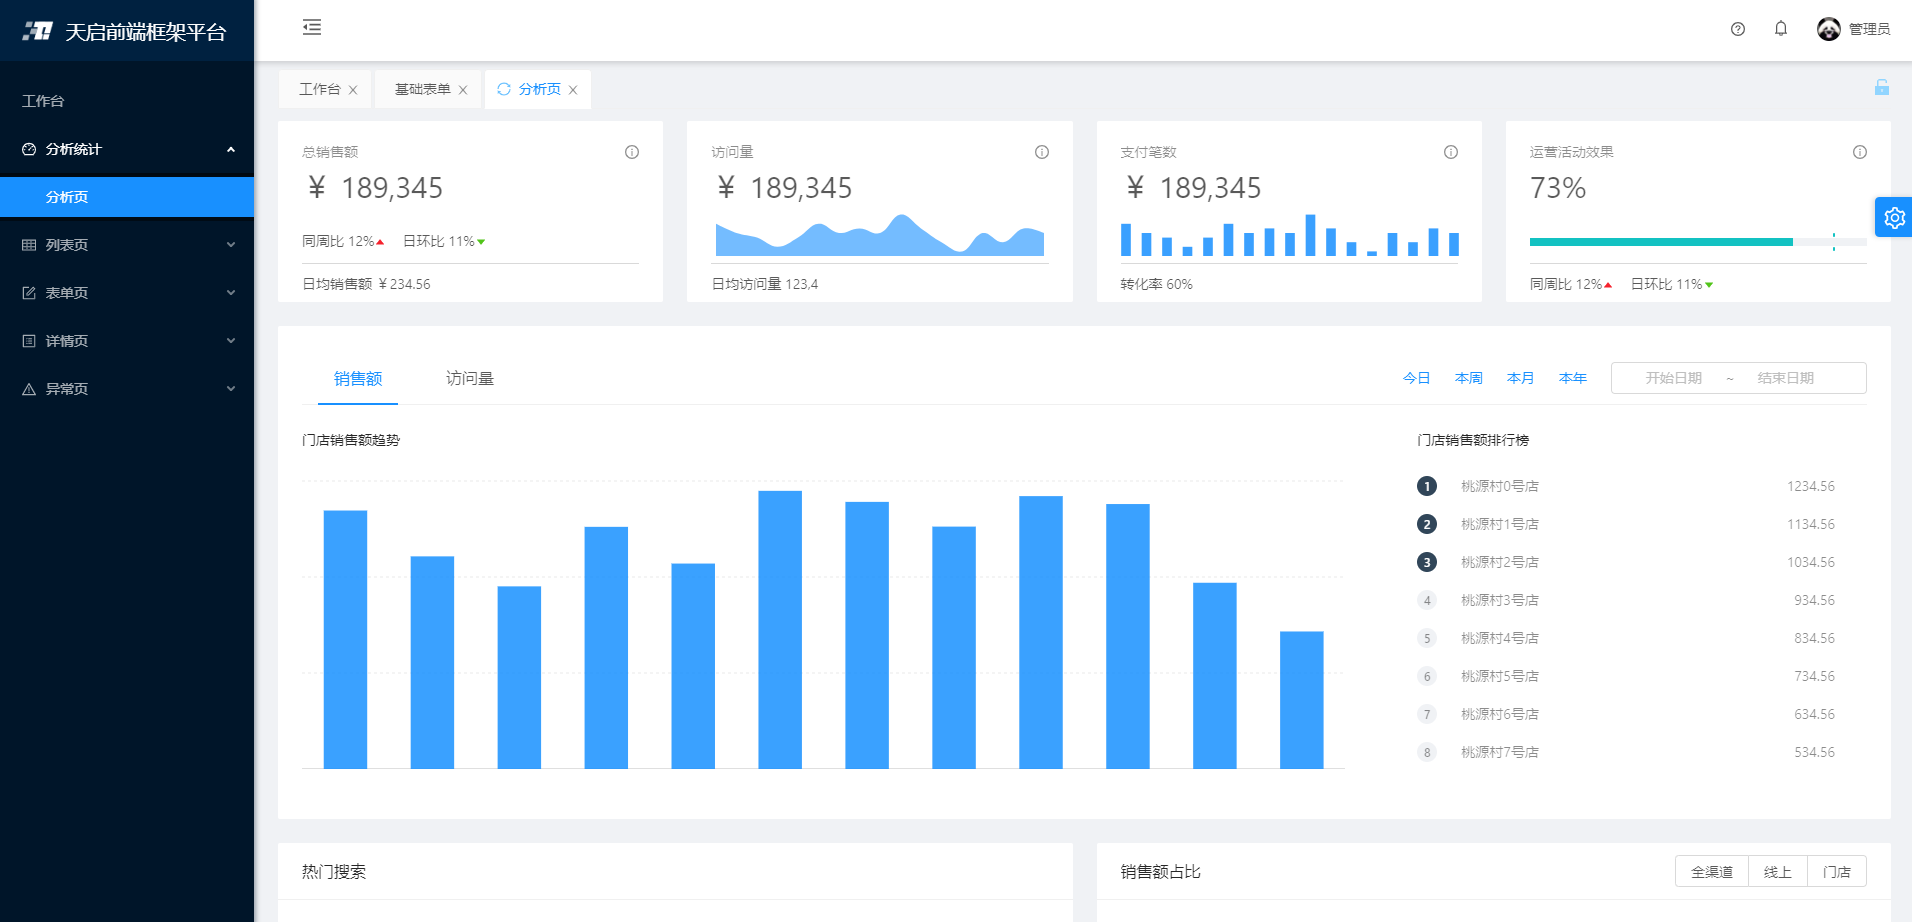
Task: Close the 基础表单 tab
Action: point(463,90)
